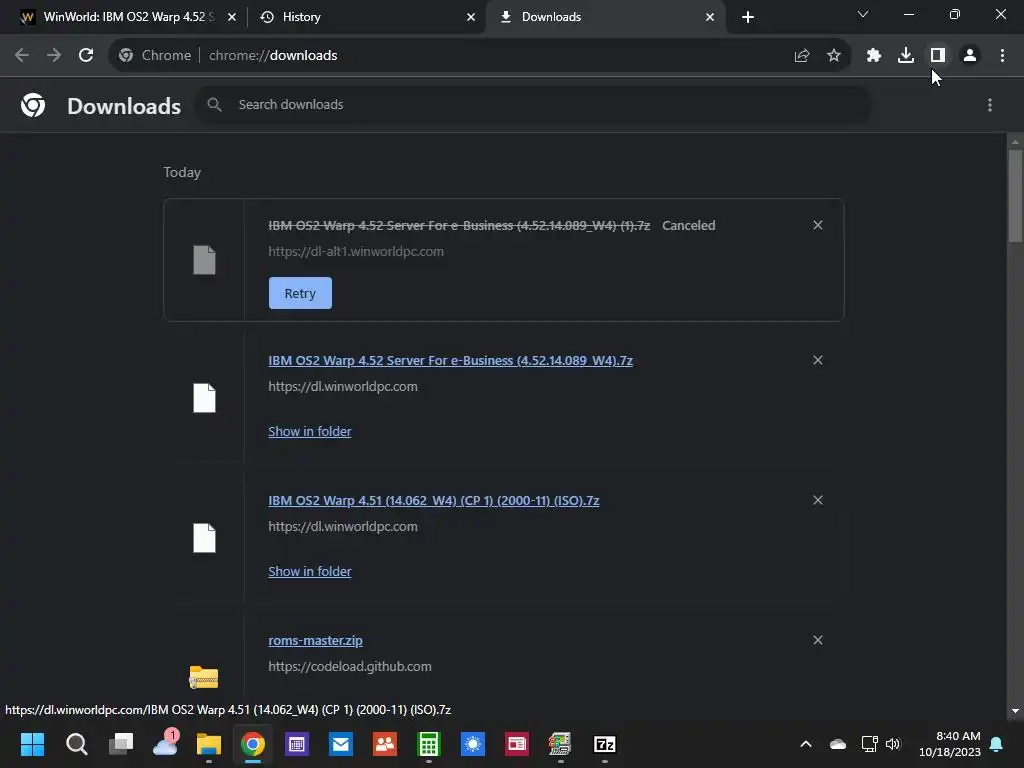This screenshot has height=768, width=1024.
Task: Open the Mail app on taskbar
Action: (341, 744)
